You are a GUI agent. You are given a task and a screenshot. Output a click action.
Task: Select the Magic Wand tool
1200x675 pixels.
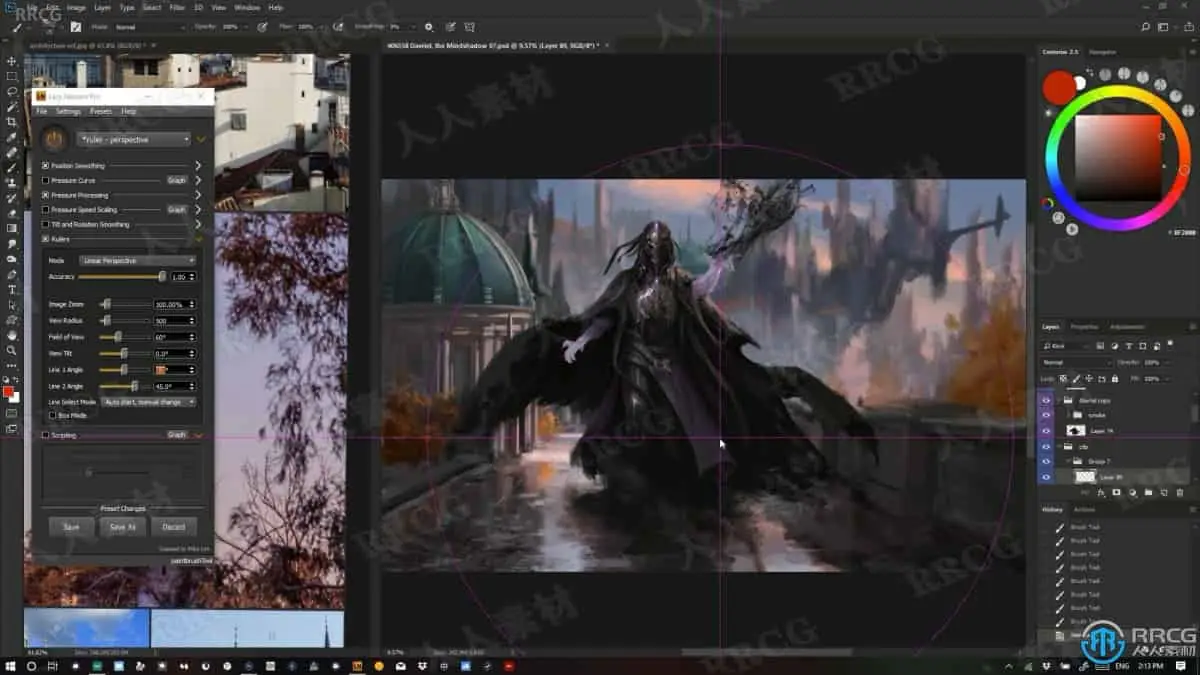[x=12, y=106]
